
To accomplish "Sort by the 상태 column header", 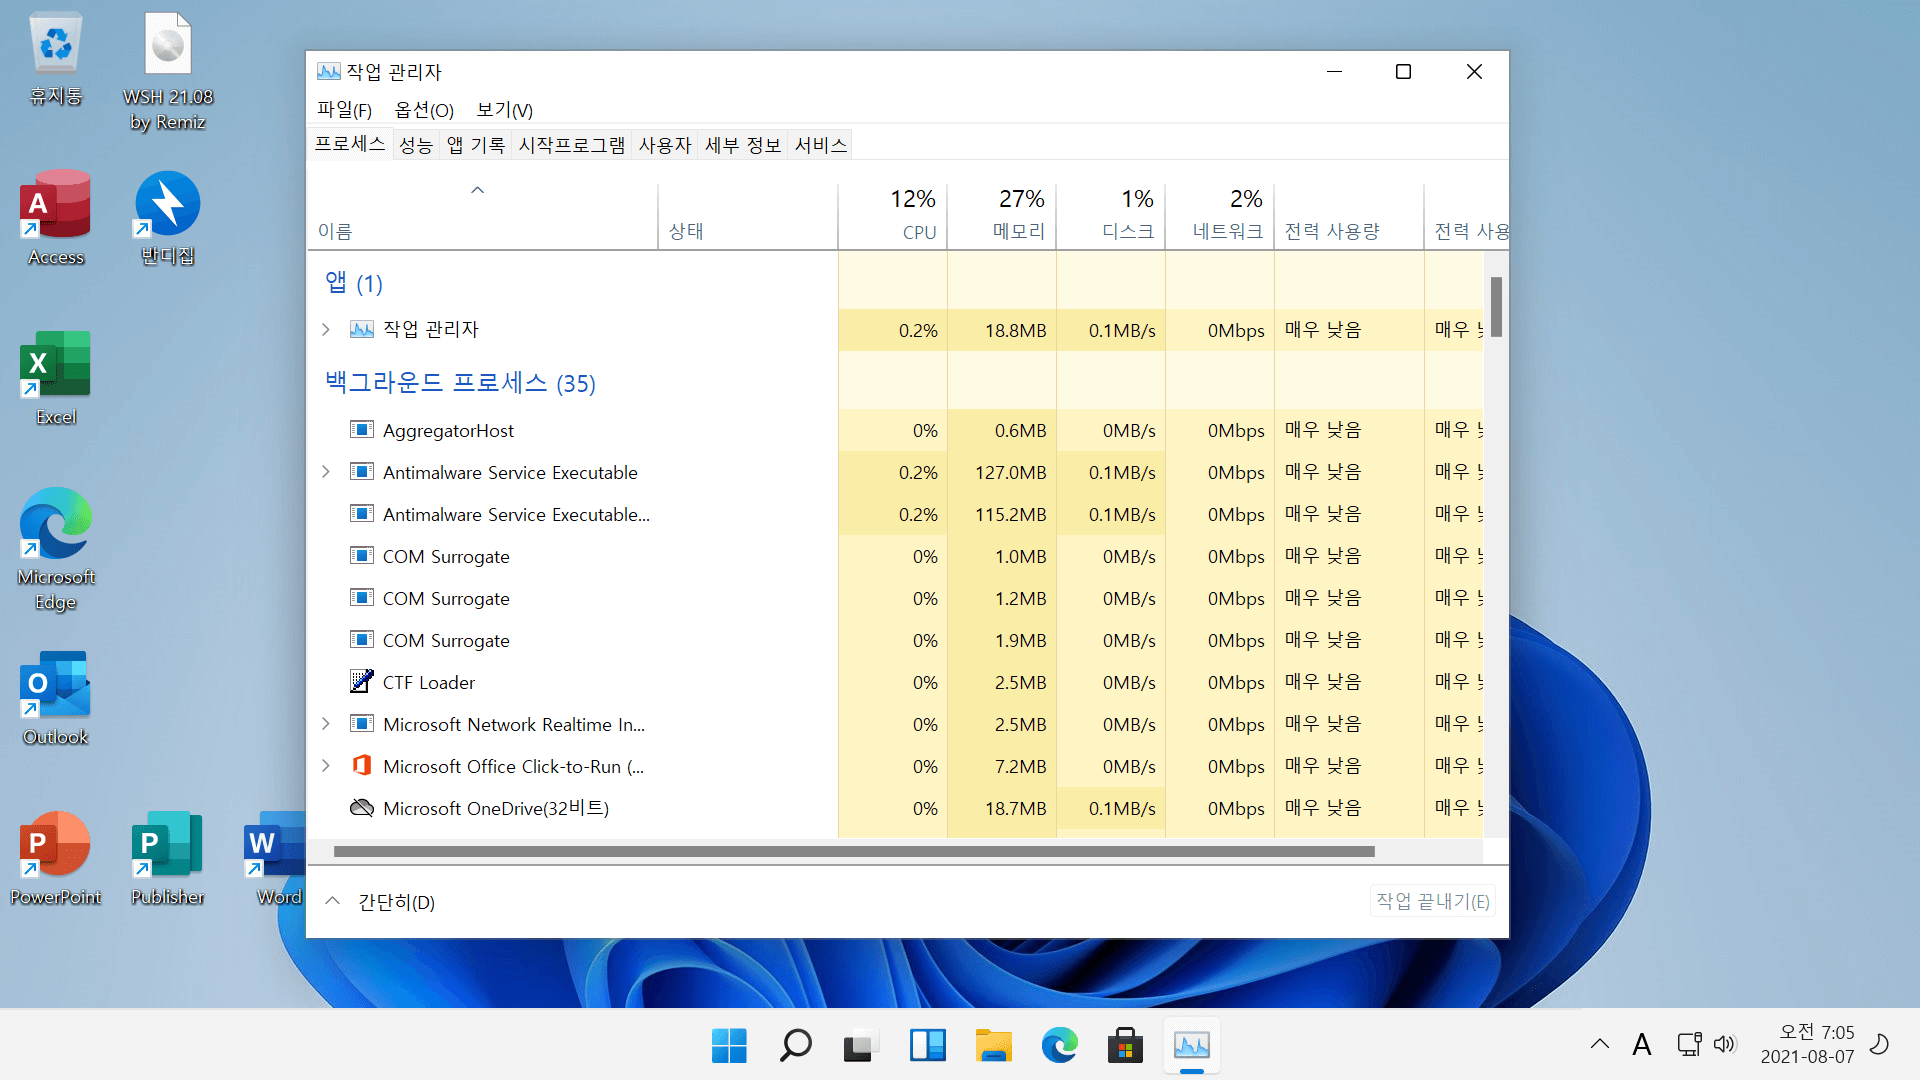I will pyautogui.click(x=748, y=215).
